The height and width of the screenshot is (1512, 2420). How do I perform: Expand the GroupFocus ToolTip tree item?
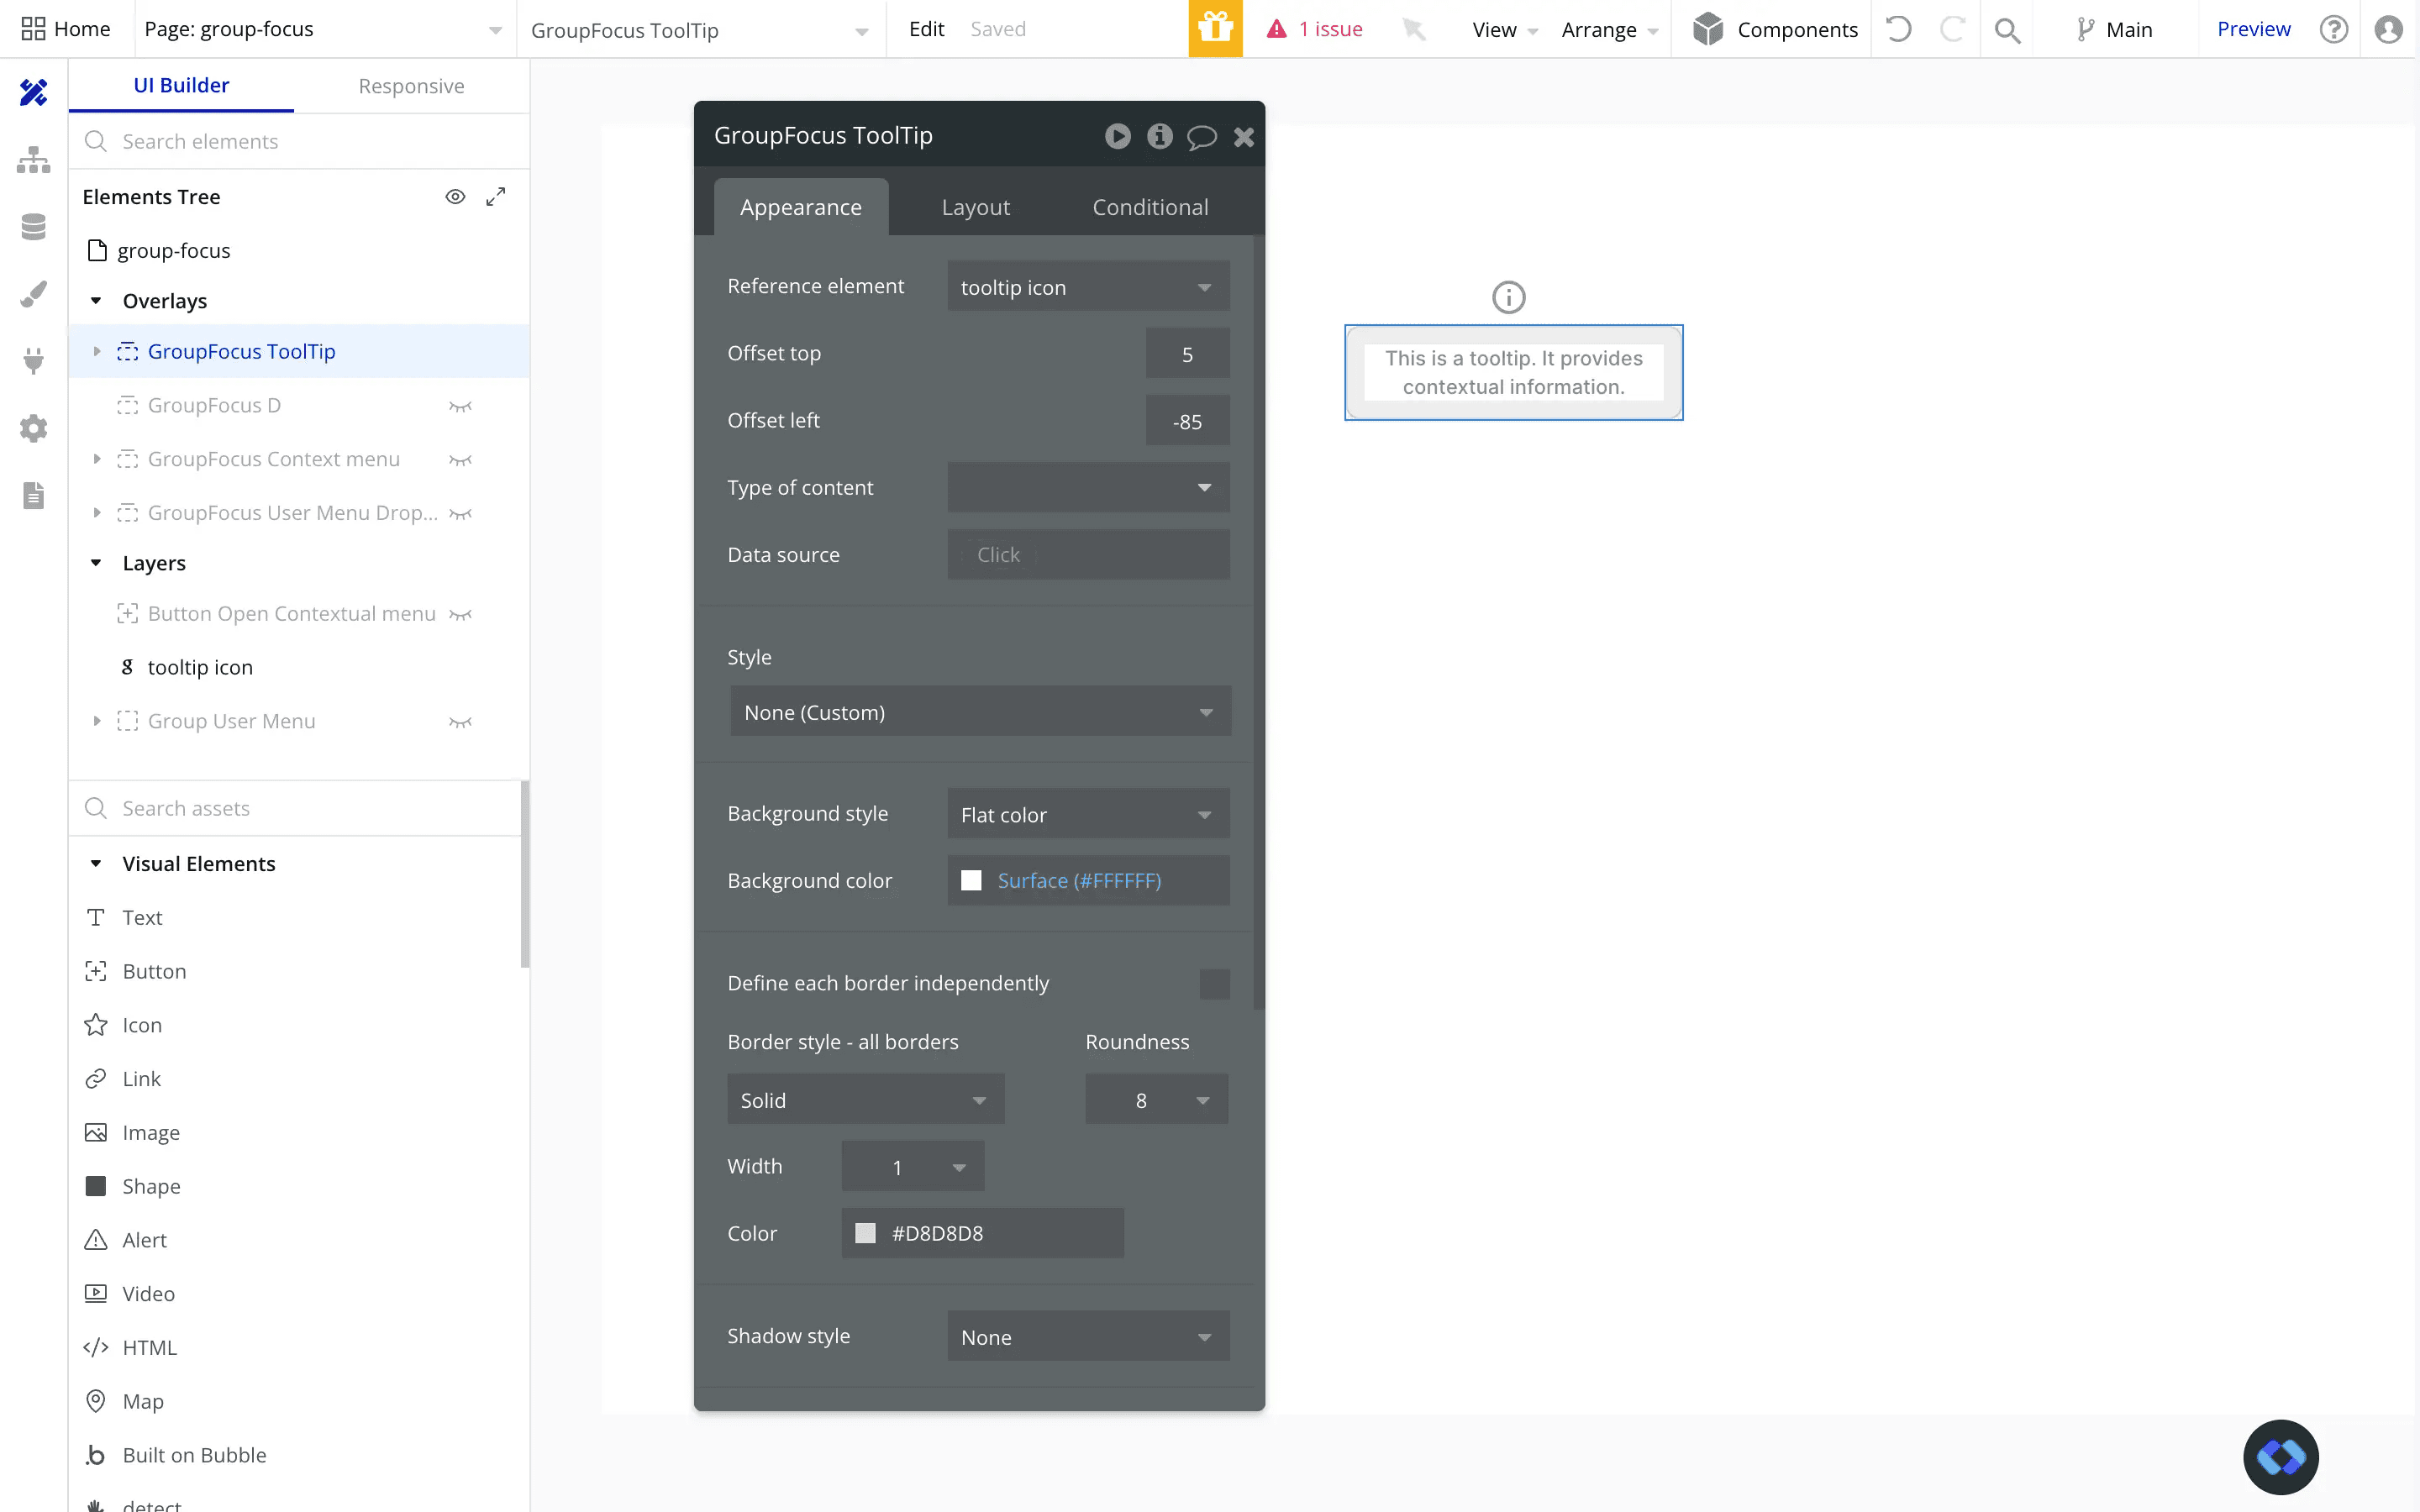pyautogui.click(x=97, y=351)
